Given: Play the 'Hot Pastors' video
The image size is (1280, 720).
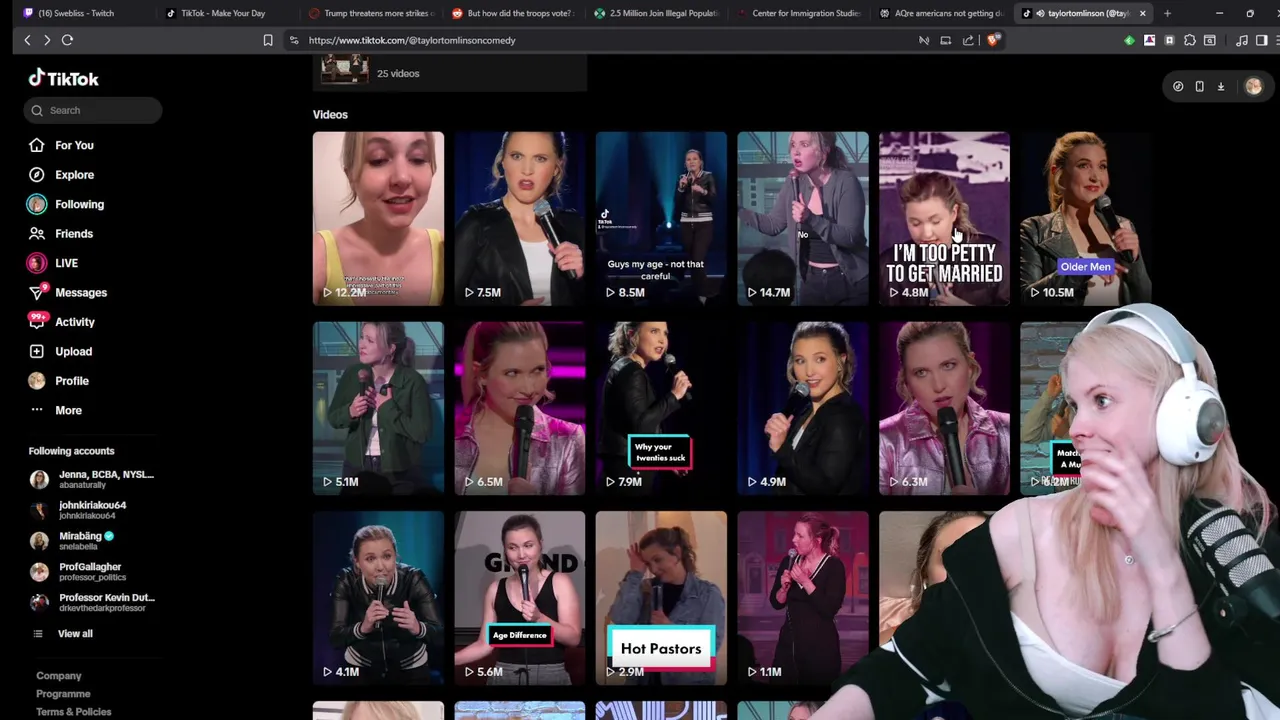Looking at the screenshot, I should 661,598.
